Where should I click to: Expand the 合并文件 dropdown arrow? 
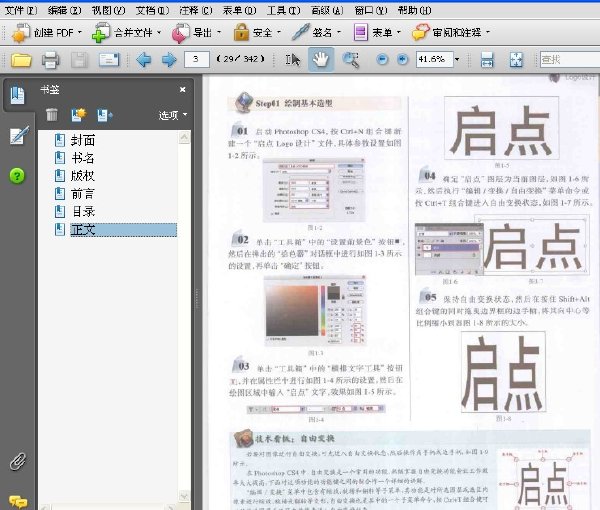(x=159, y=33)
